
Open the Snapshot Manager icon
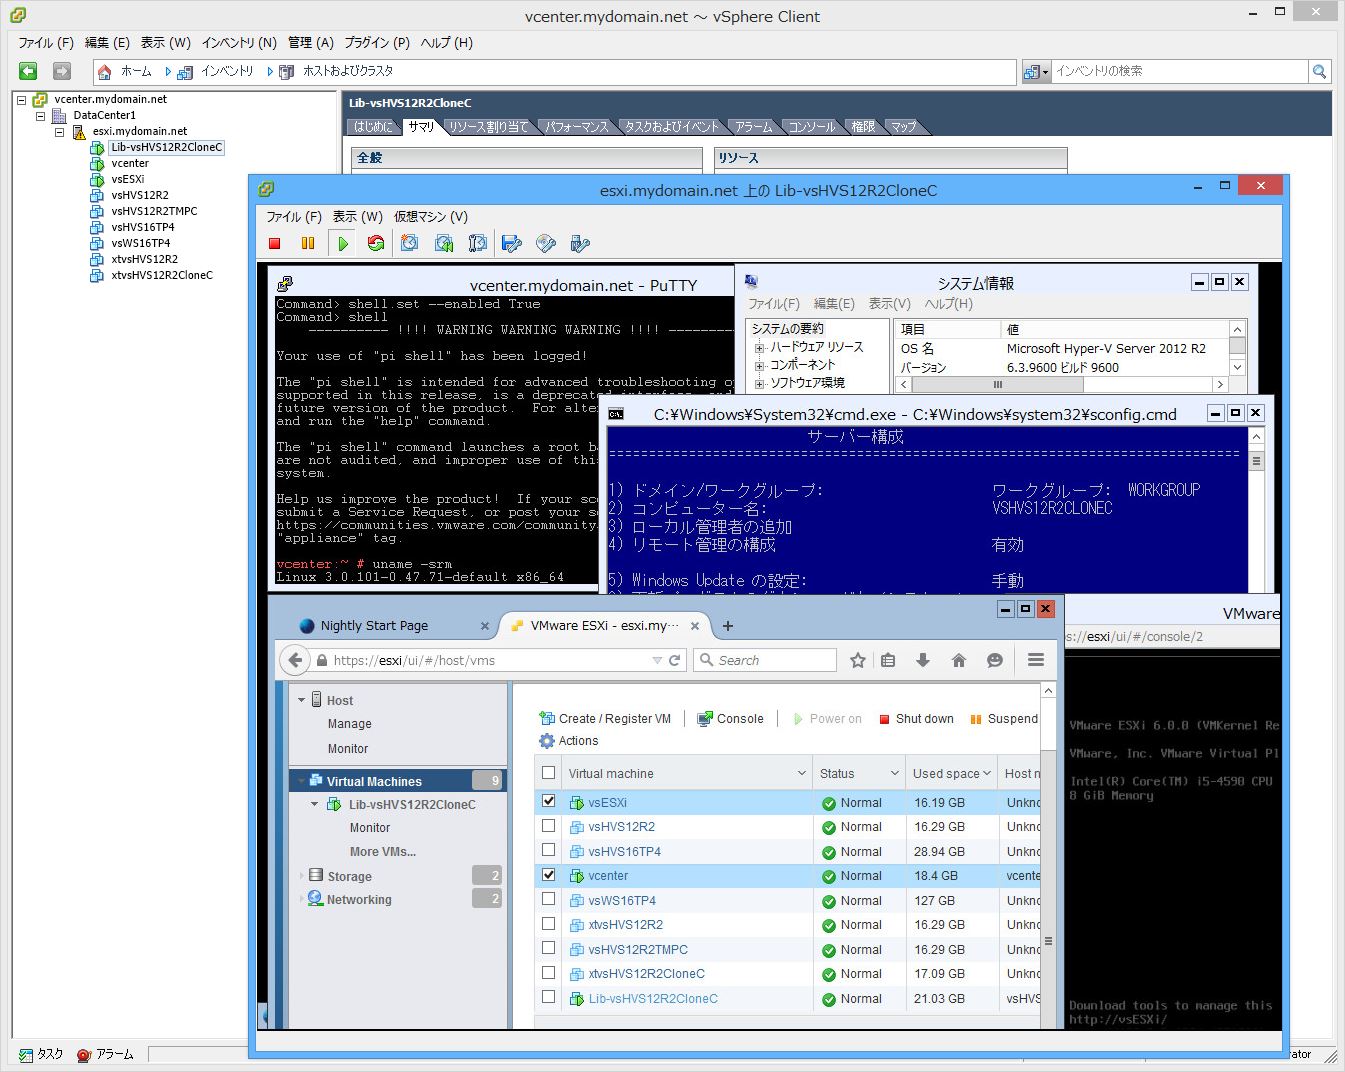tap(478, 243)
